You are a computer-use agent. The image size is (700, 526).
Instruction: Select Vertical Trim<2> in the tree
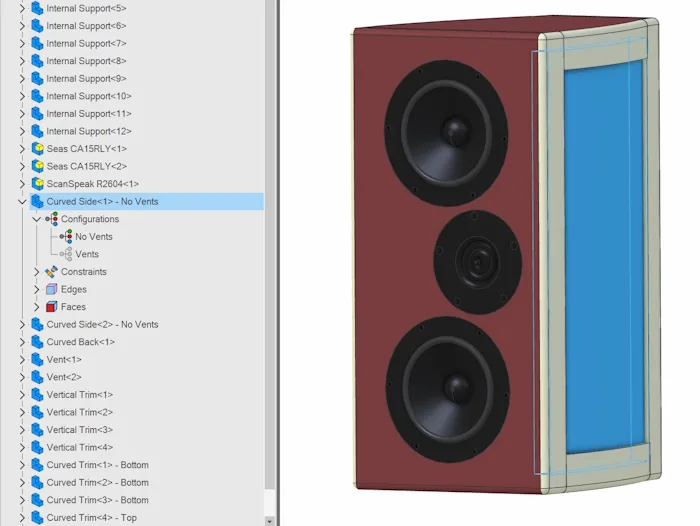pyautogui.click(x=79, y=412)
